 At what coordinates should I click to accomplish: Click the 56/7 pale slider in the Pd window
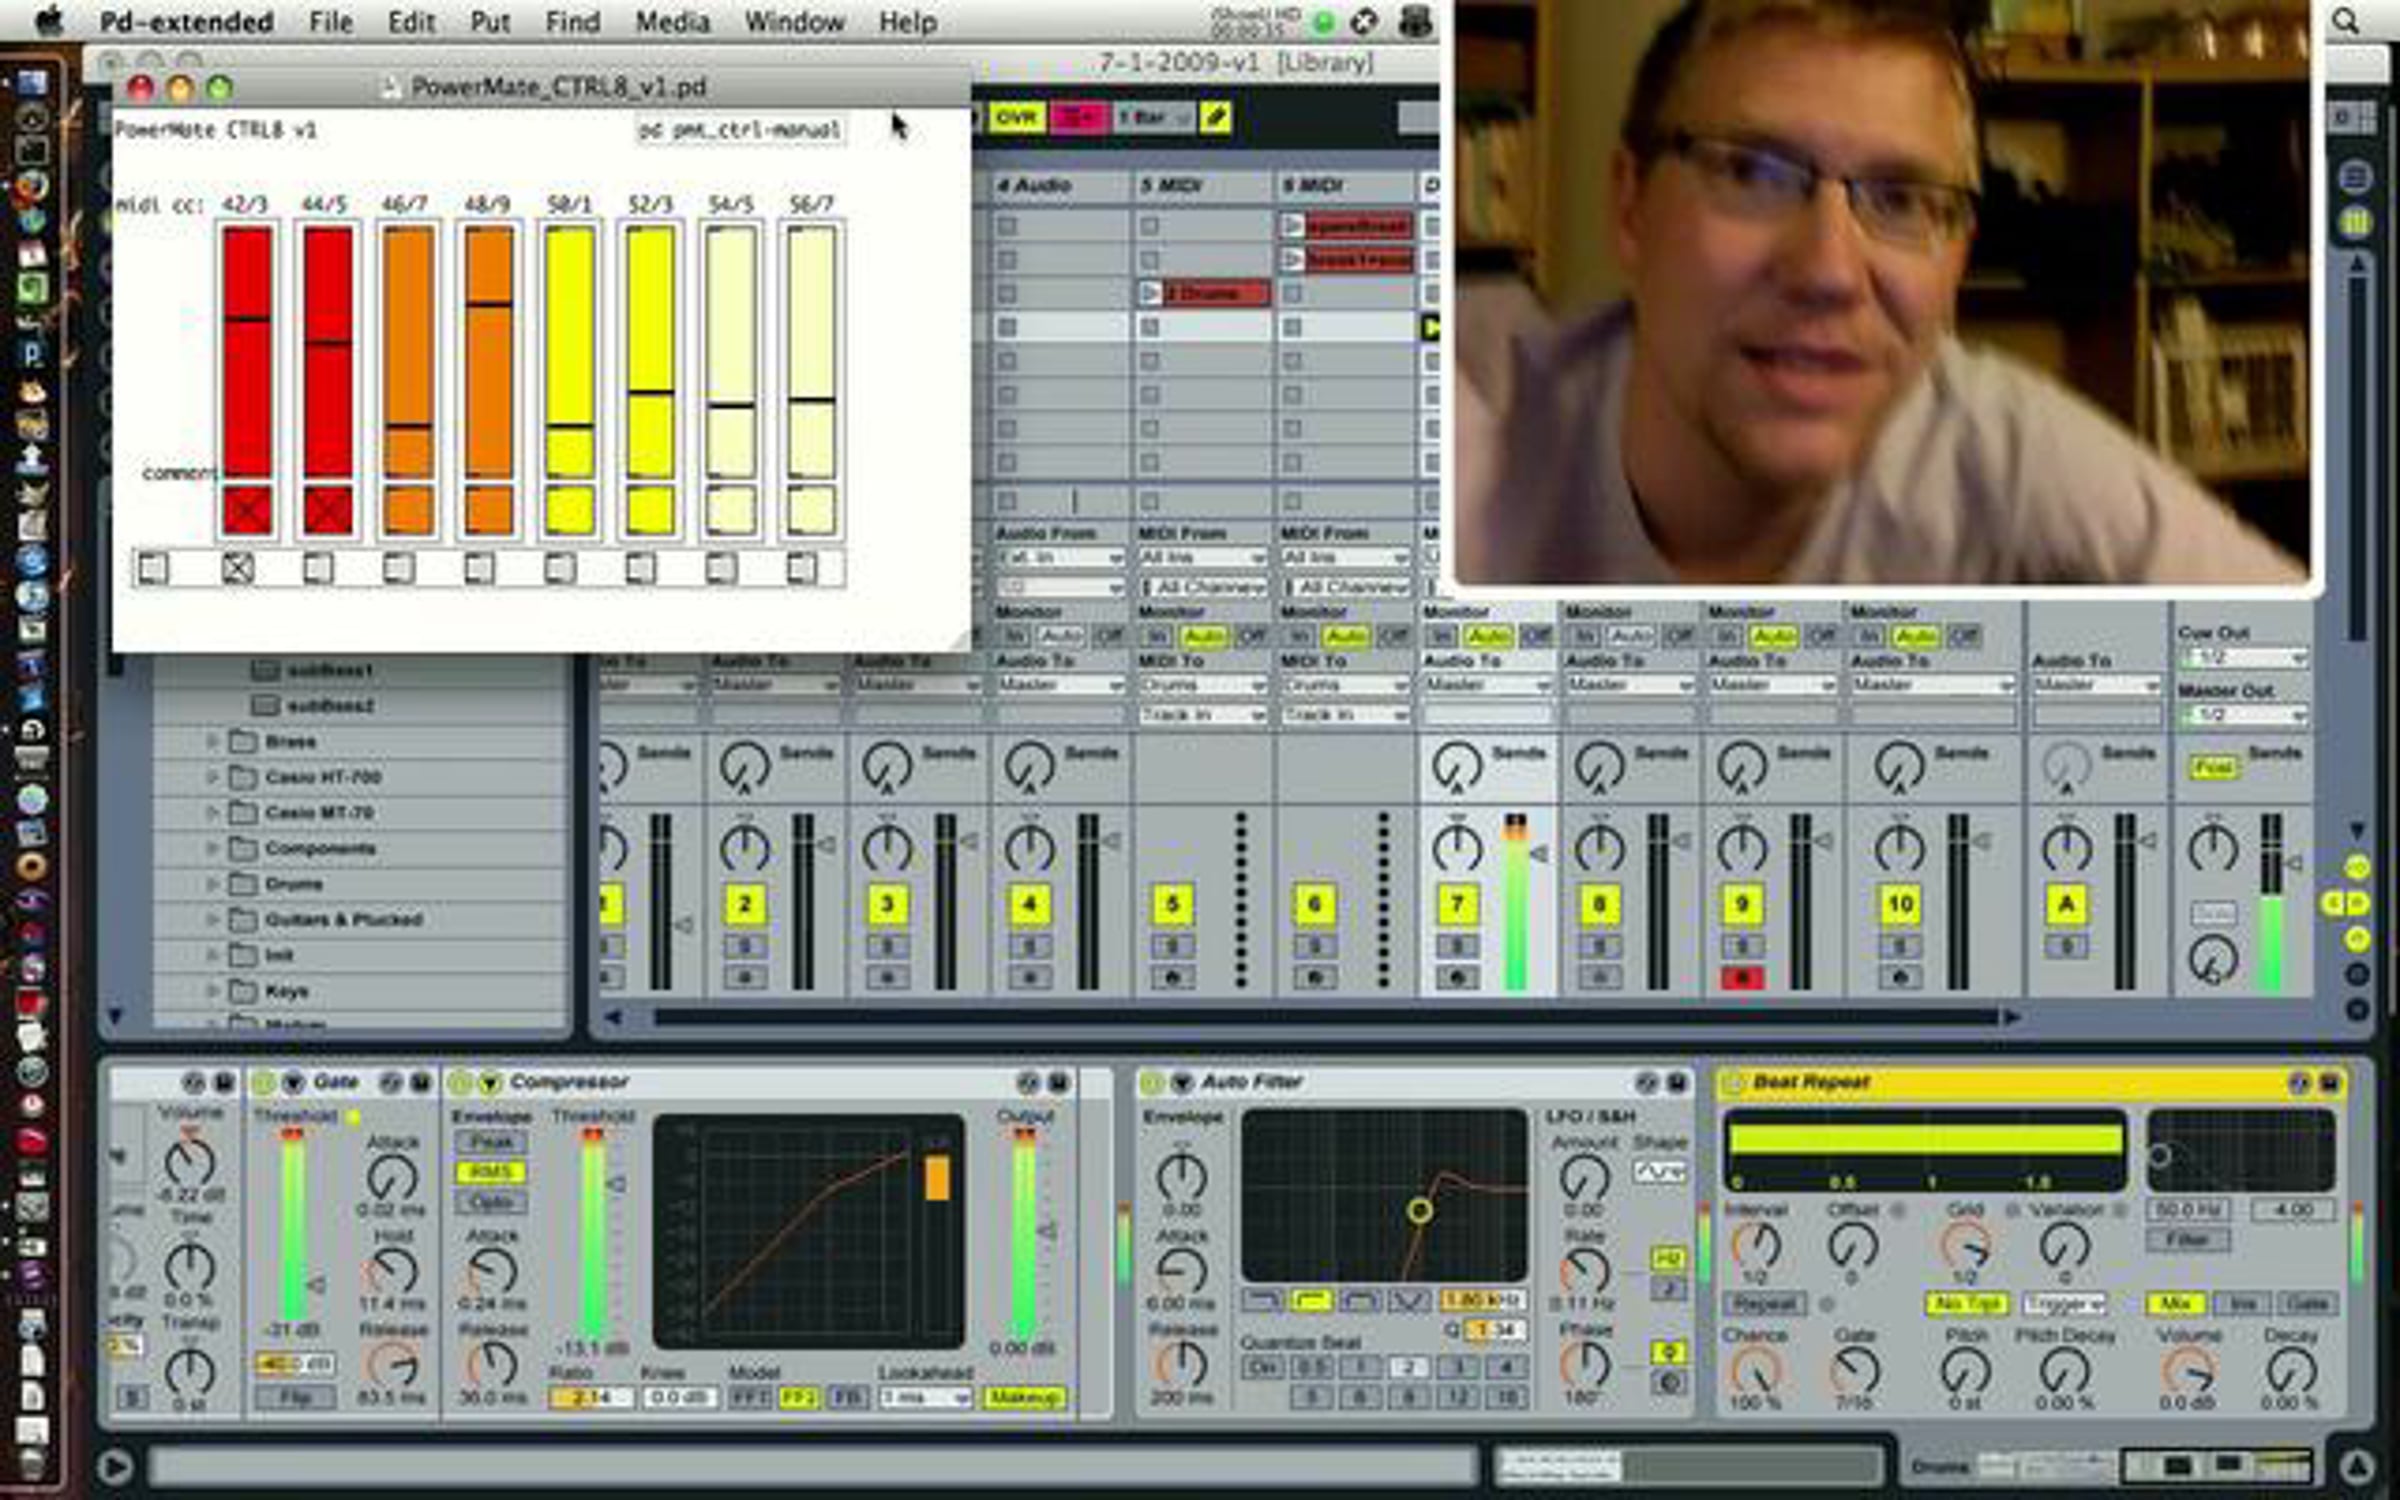(810, 351)
